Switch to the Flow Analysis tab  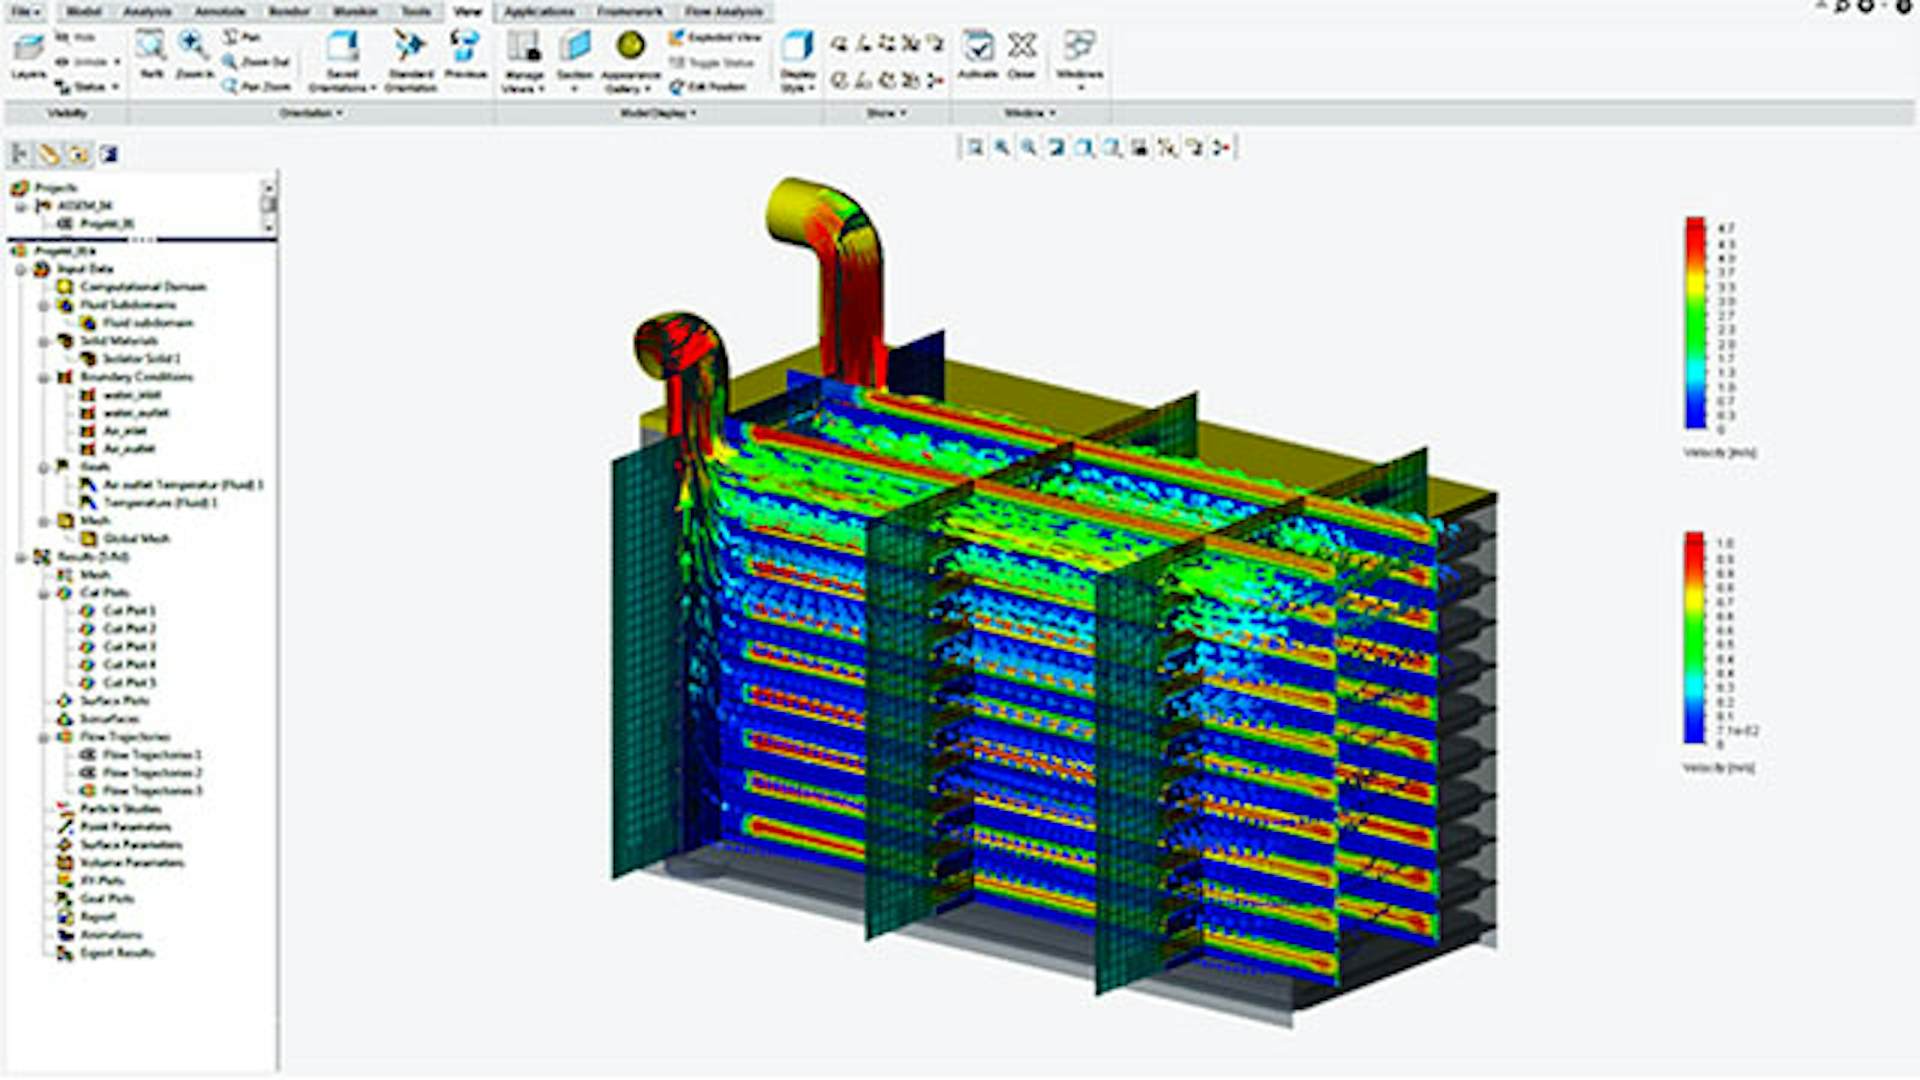725,12
